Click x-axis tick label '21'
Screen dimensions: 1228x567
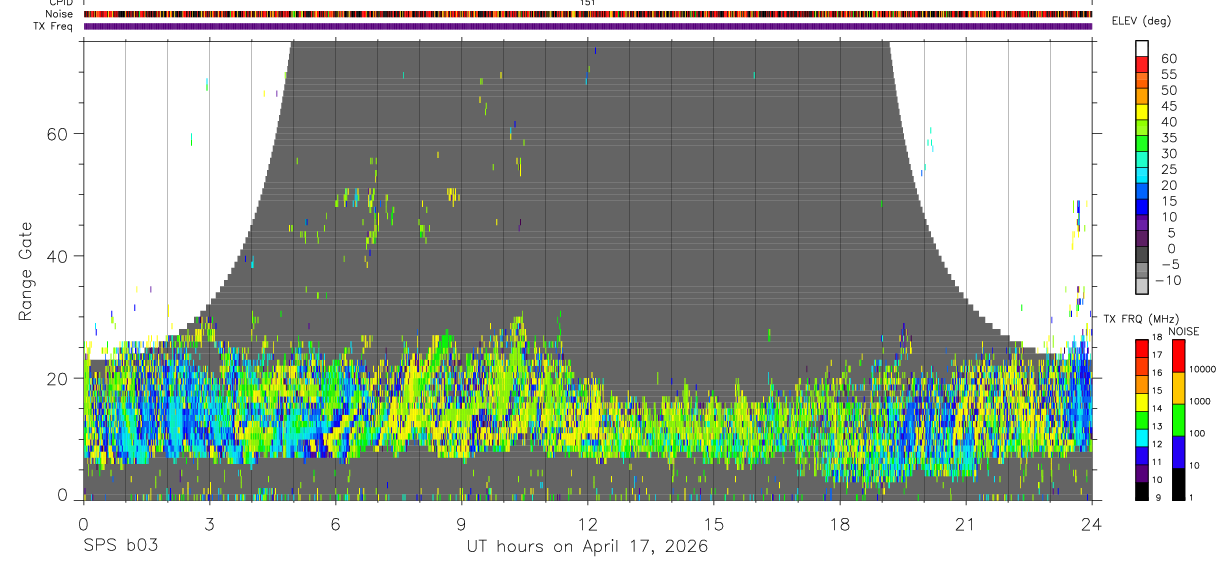[x=965, y=523]
